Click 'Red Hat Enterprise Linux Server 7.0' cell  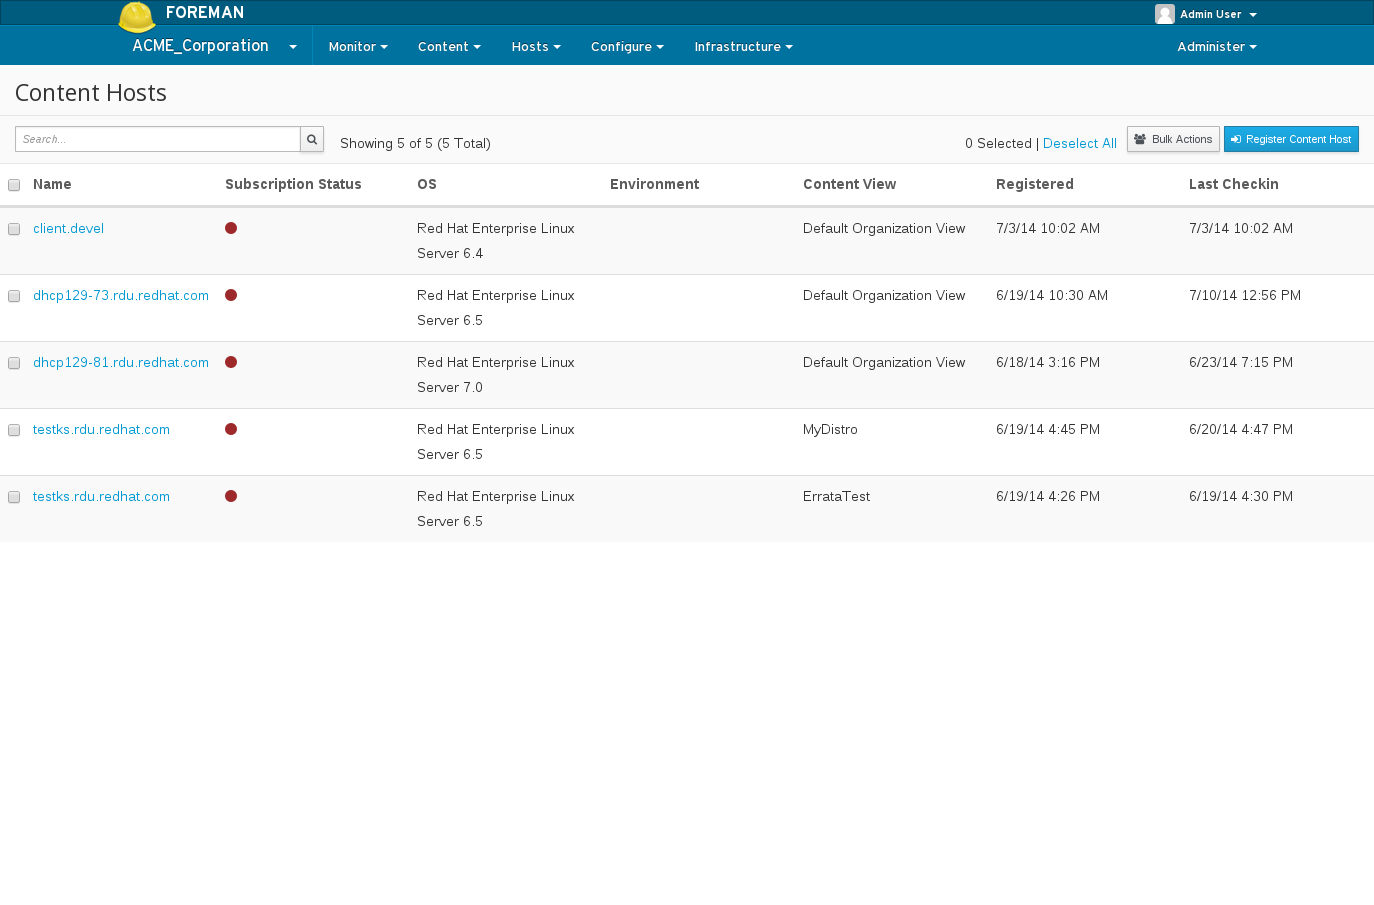tap(496, 375)
